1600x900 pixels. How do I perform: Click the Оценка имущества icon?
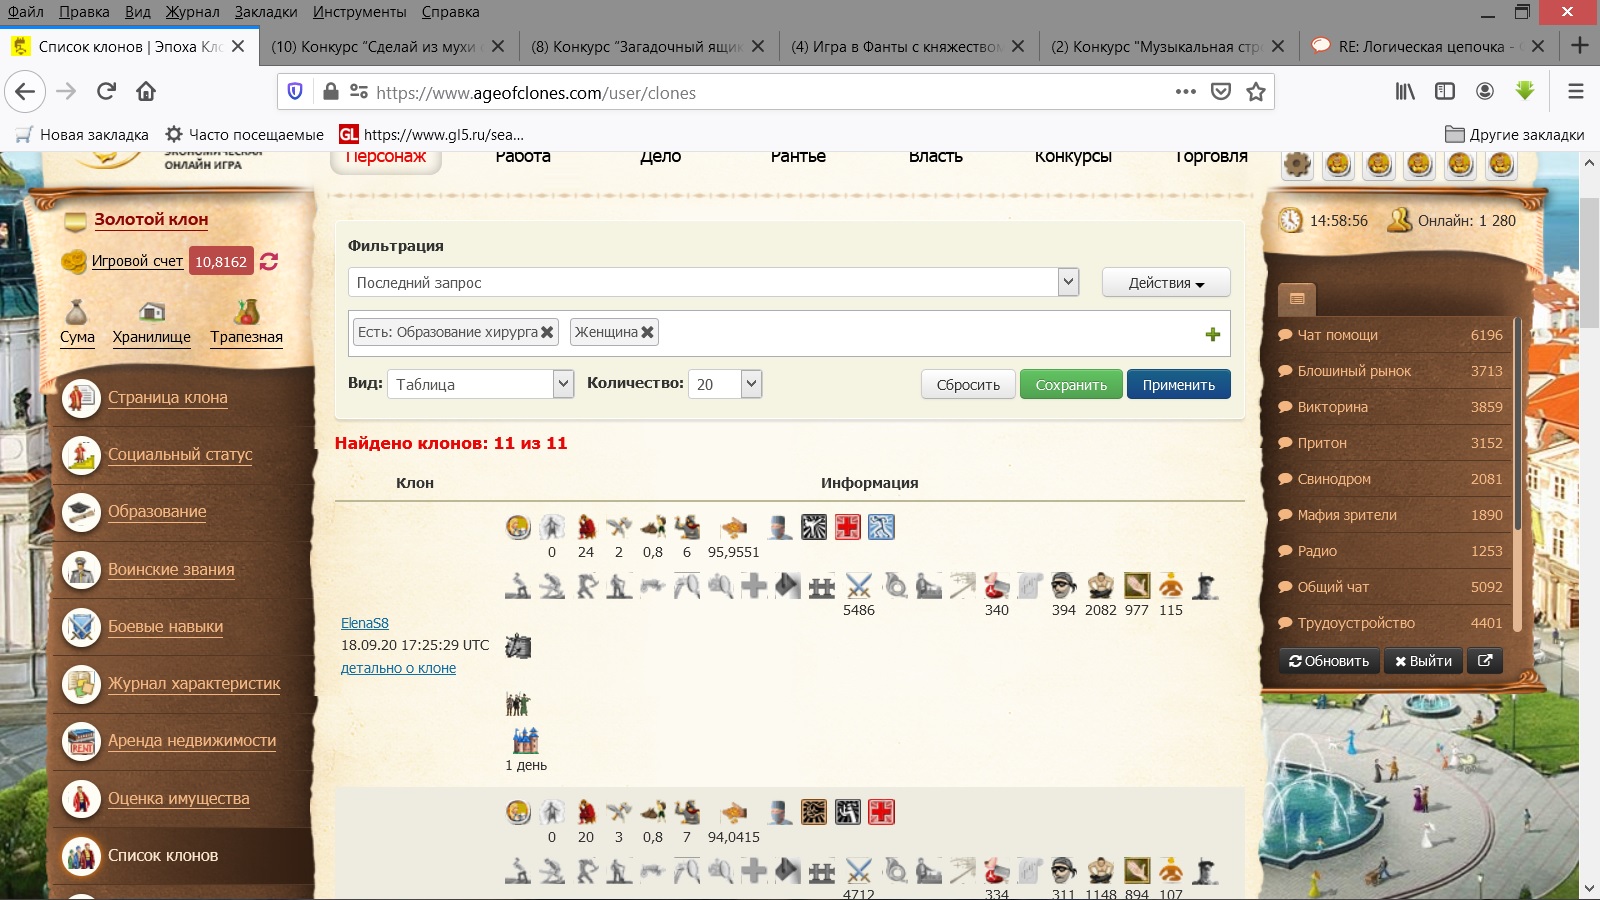81,799
